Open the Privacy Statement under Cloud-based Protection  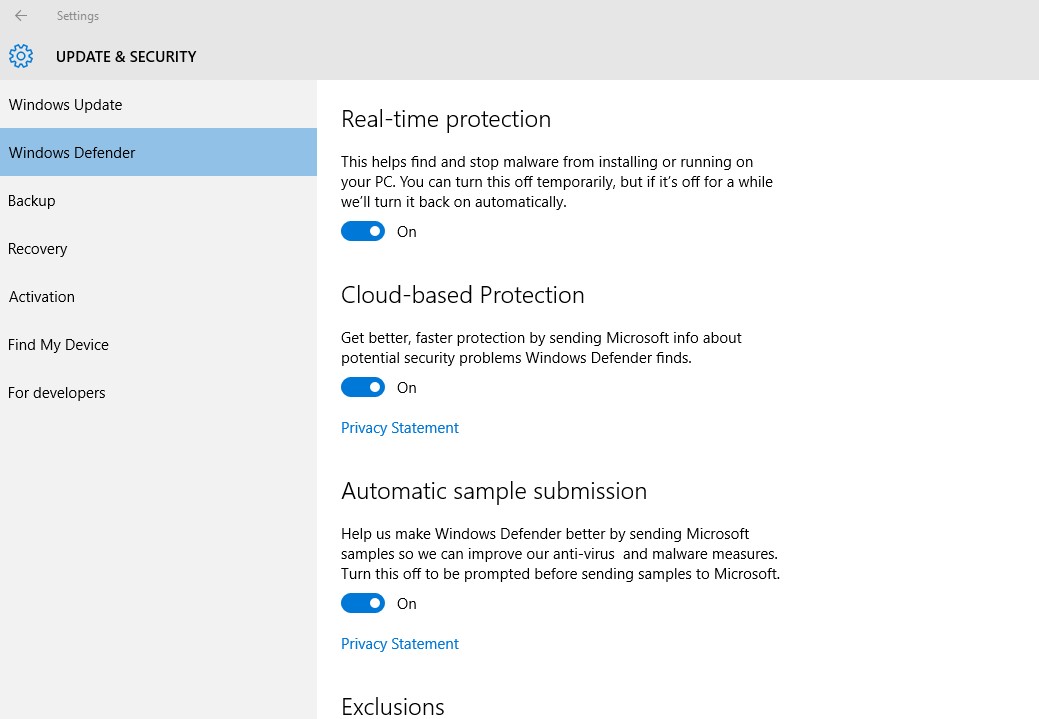pos(399,427)
